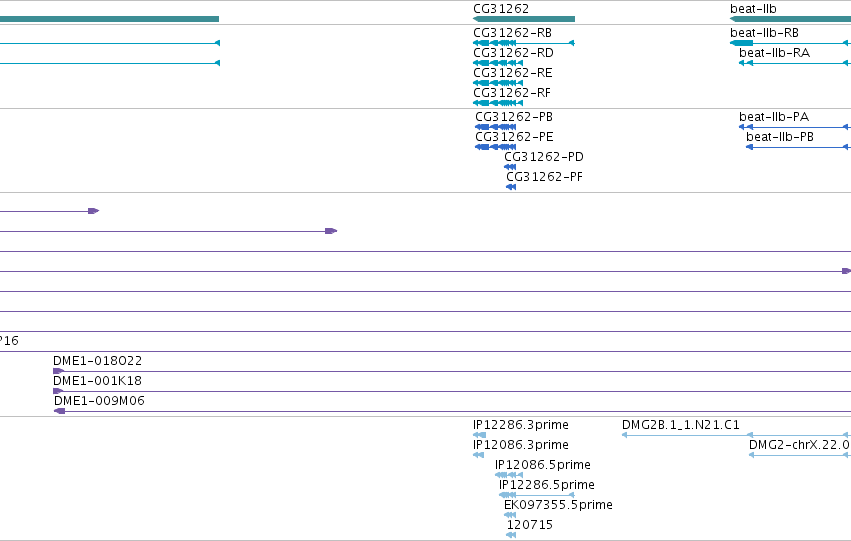Viewport: 851px width, 541px height.
Task: Click the CG31262-PB coding glyph
Action: pyautogui.click(x=496, y=127)
